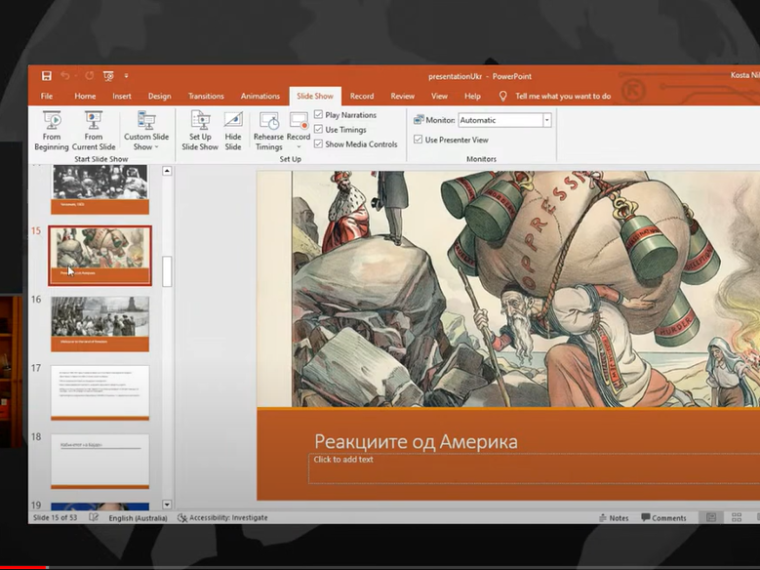The height and width of the screenshot is (570, 760).
Task: Expand the Record dropdown arrow under Record
Action: coord(299,147)
